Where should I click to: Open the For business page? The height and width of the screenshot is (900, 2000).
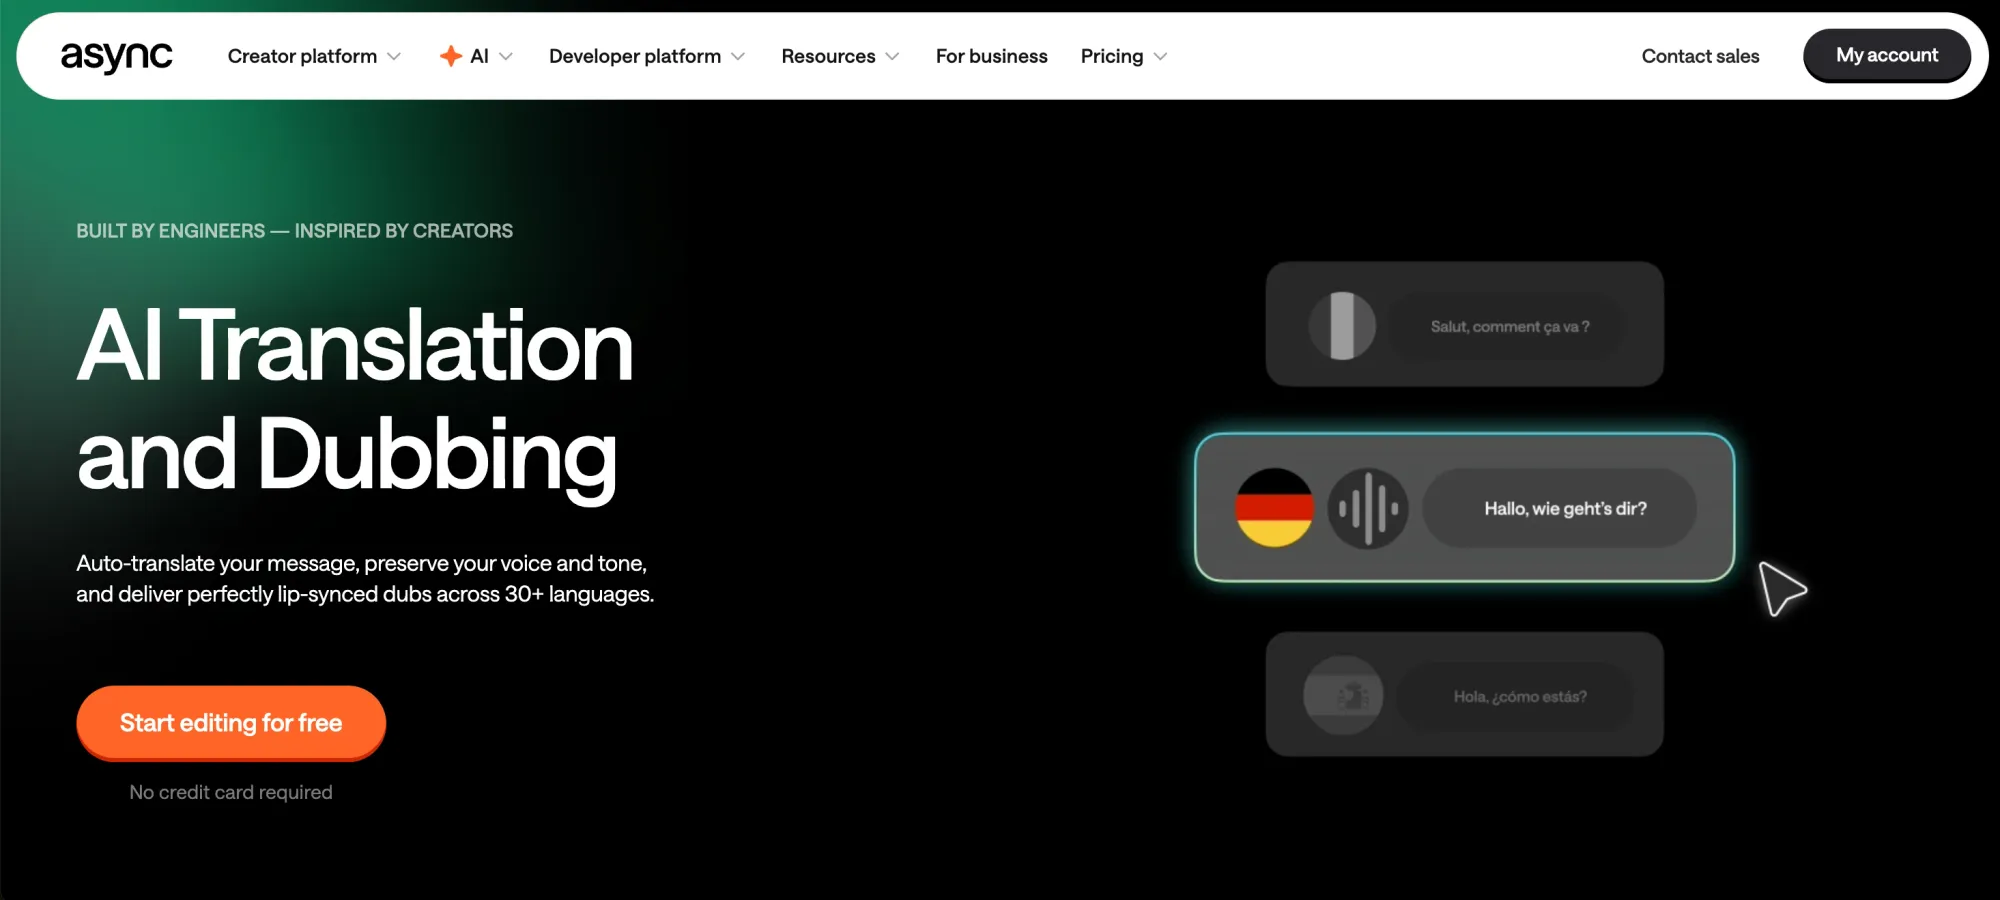991,57
